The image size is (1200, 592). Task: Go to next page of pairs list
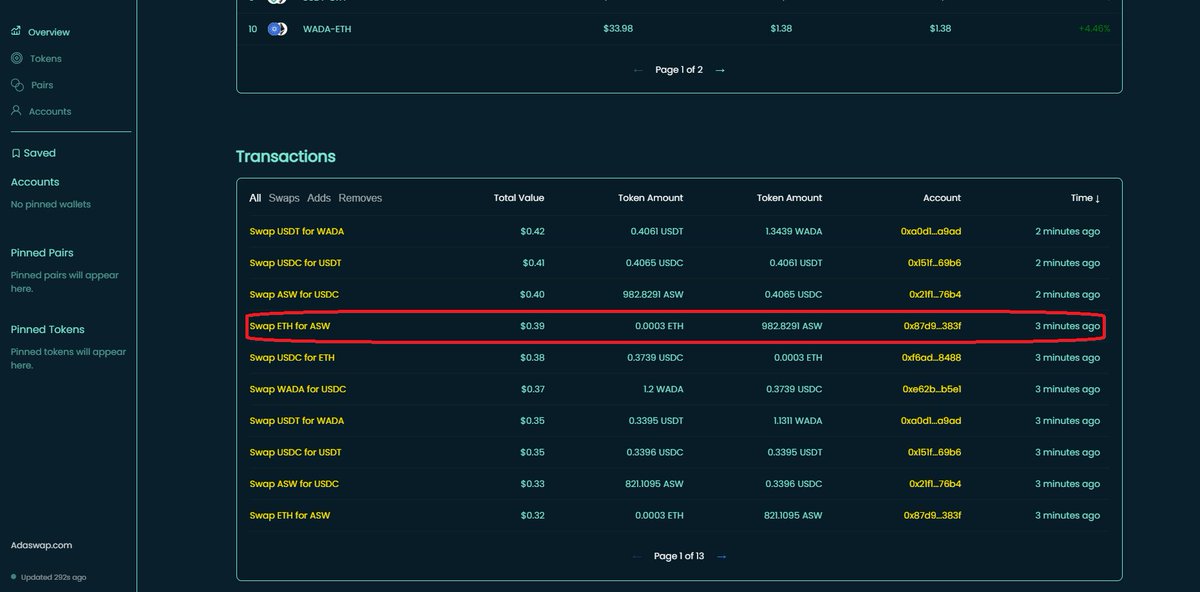point(720,70)
